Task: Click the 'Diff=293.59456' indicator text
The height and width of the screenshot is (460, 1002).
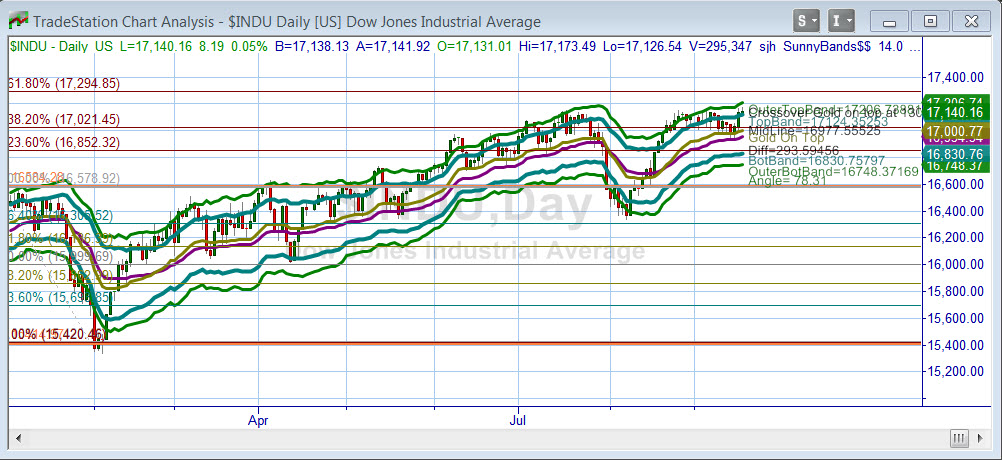Action: [793, 151]
